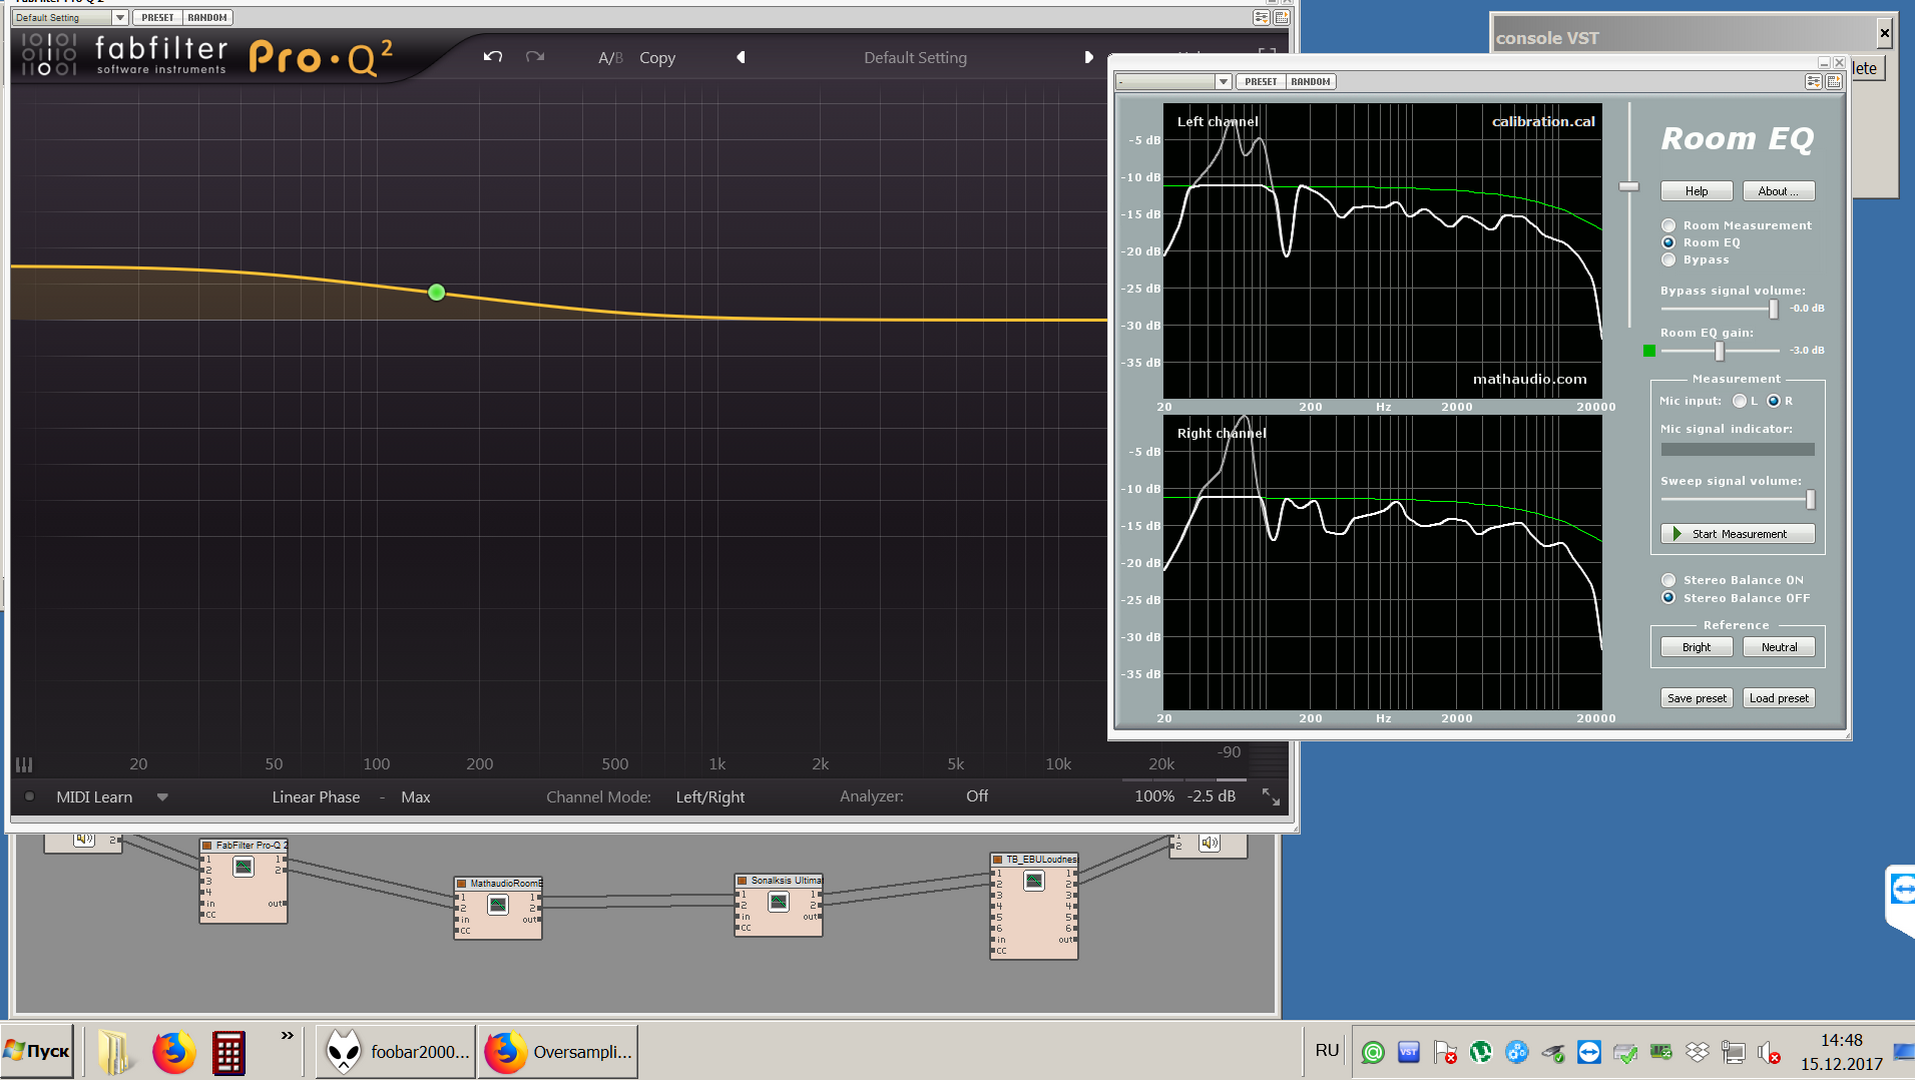This screenshot has height=1080, width=1915.
Task: Toggle bypass square on MathaudioRoomEQ node
Action: 461,884
